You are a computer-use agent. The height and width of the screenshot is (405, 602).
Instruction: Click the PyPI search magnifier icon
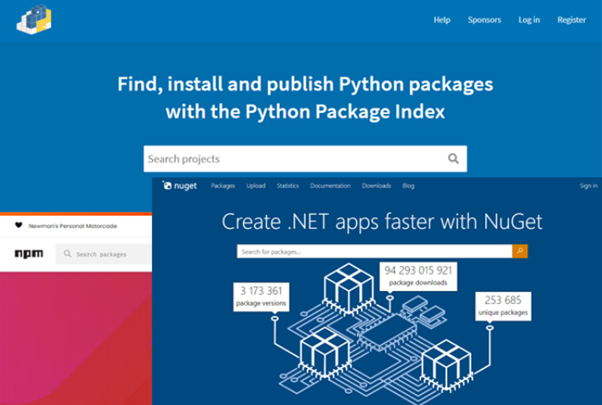[453, 158]
